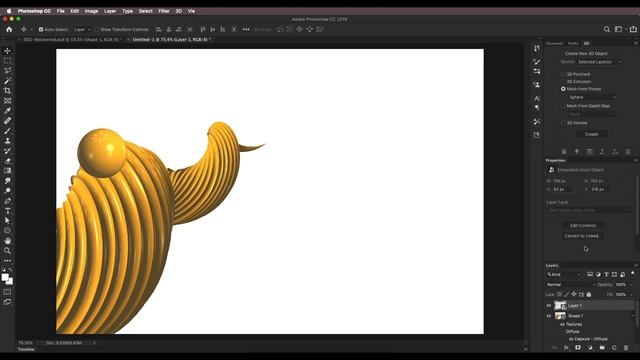This screenshot has width=640, height=360.
Task: Switch to the Paths tab
Action: click(573, 43)
